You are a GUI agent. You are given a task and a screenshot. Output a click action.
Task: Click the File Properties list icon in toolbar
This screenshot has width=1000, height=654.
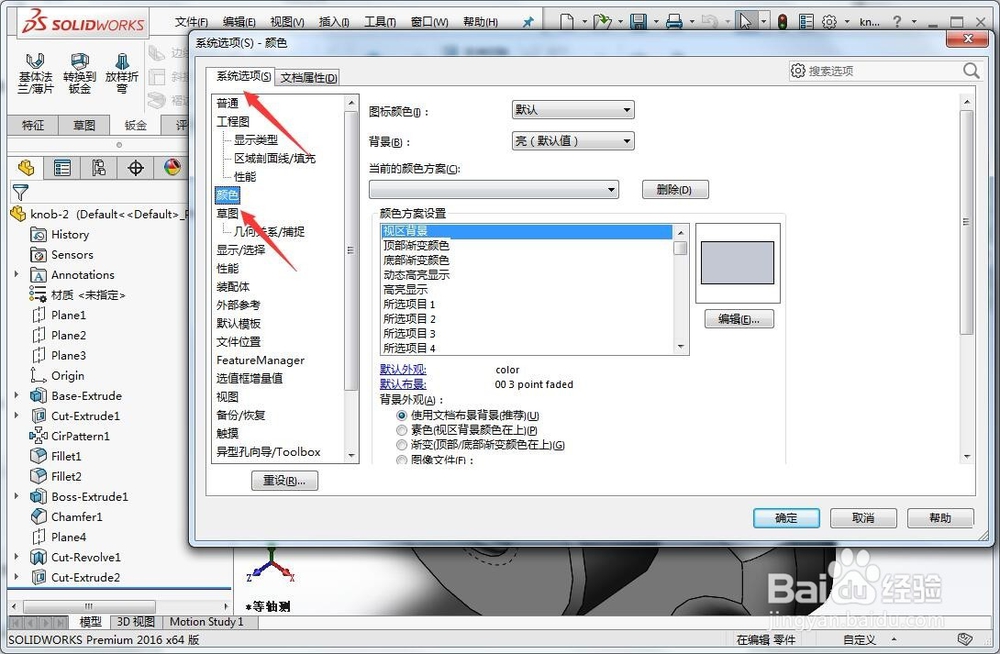click(806, 22)
